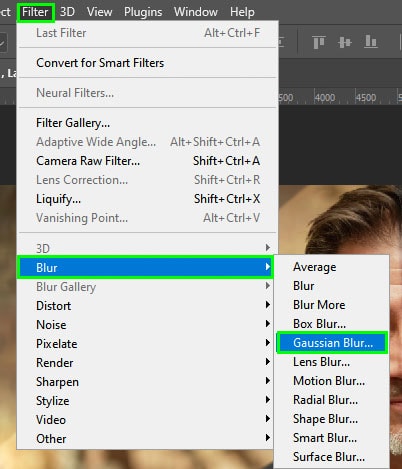The height and width of the screenshot is (469, 402).
Task: Open the Help menu
Action: click(x=242, y=12)
